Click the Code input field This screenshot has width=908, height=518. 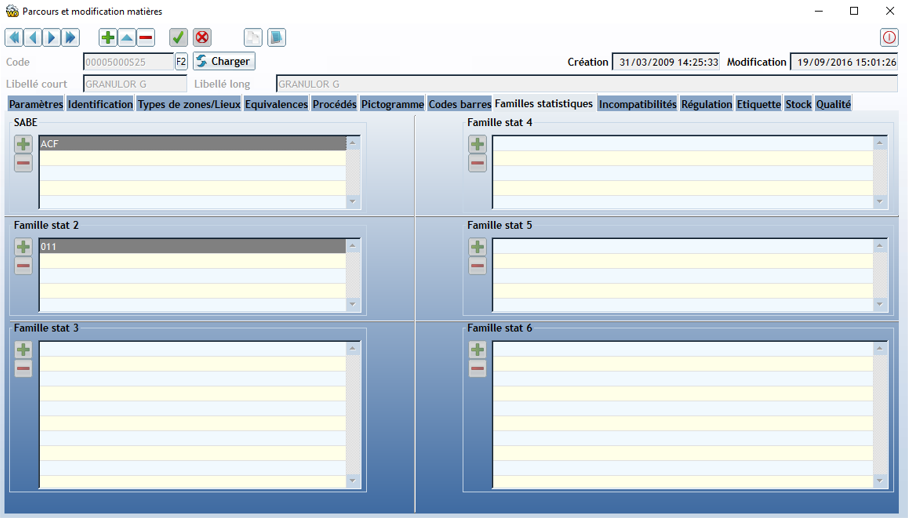129,61
